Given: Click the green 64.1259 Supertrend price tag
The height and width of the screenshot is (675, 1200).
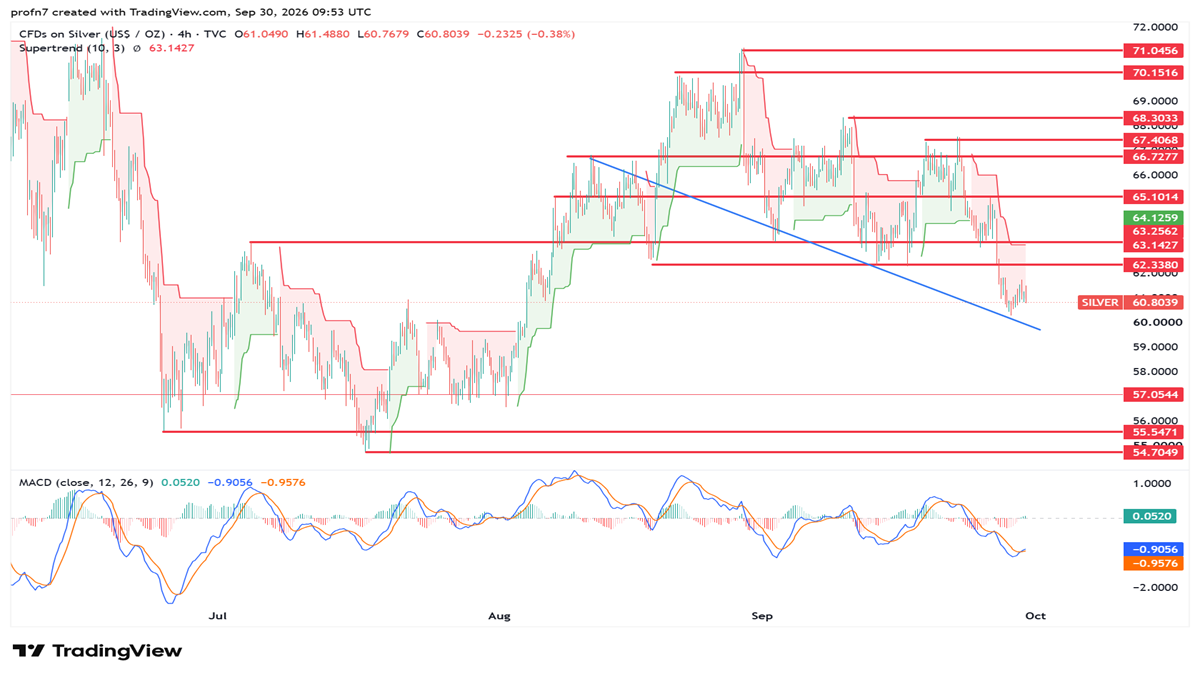Looking at the screenshot, I should point(1156,217).
